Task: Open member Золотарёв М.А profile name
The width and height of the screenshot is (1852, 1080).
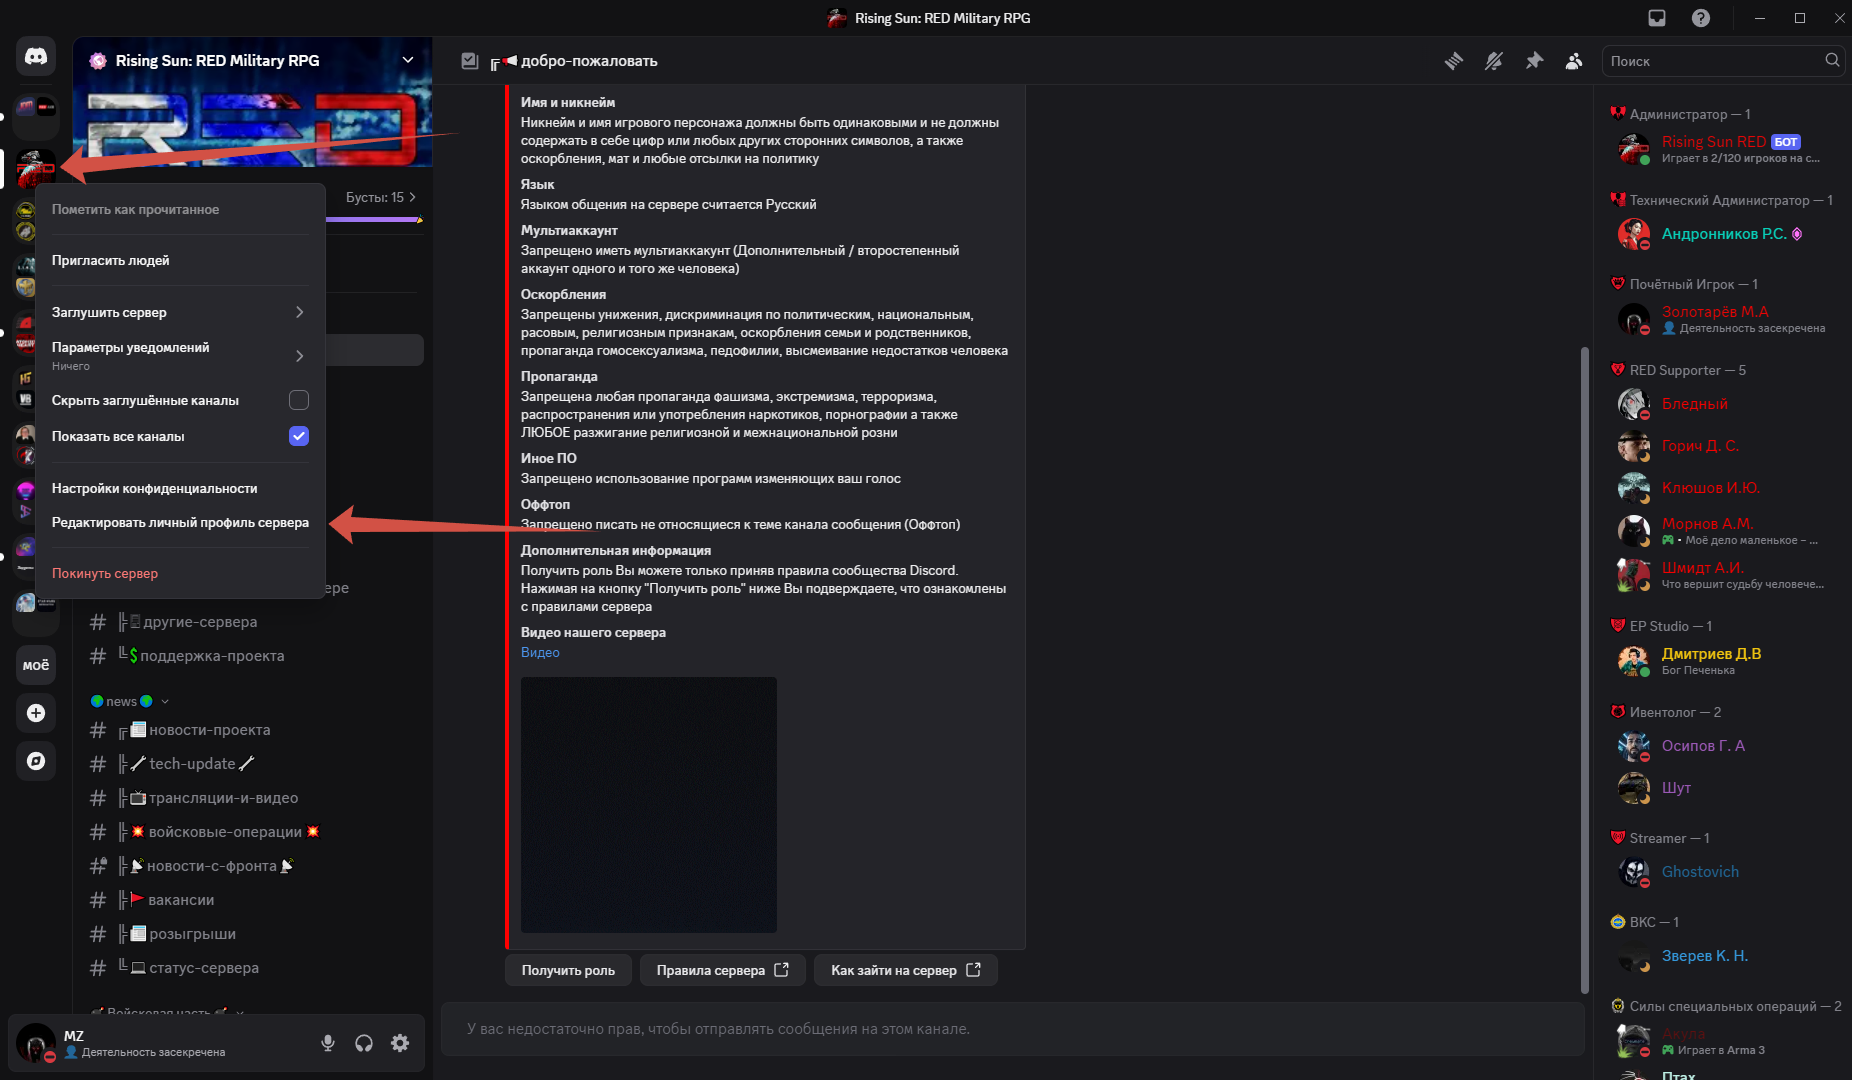Action: (x=1715, y=312)
